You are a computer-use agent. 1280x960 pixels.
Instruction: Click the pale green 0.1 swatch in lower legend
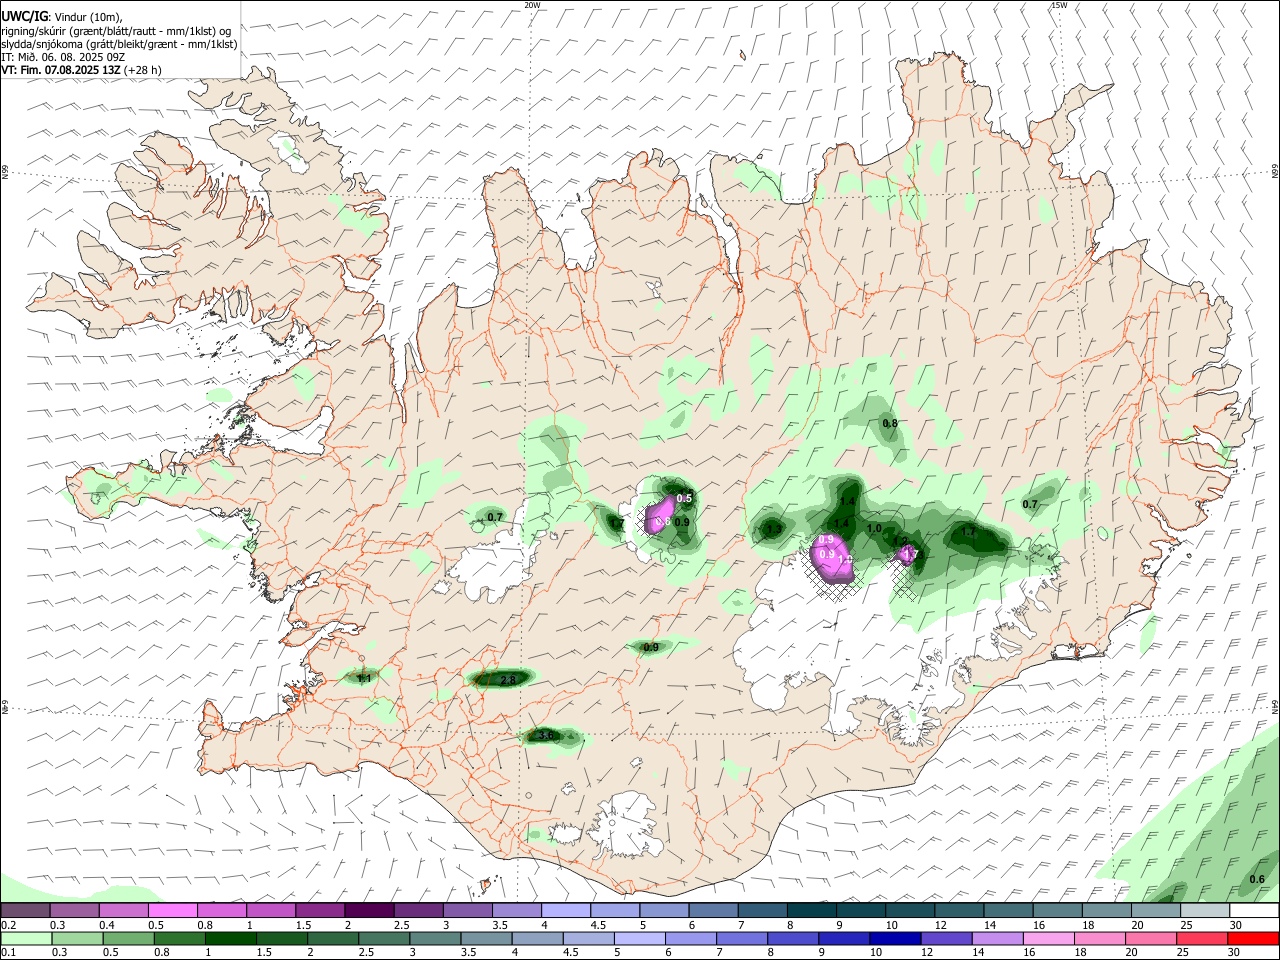pyautogui.click(x=27, y=938)
